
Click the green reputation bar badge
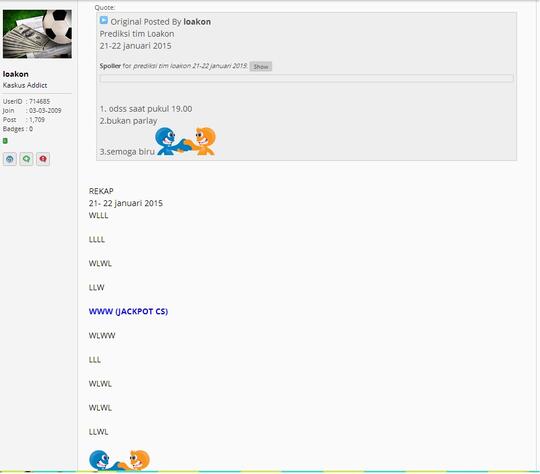5,141
